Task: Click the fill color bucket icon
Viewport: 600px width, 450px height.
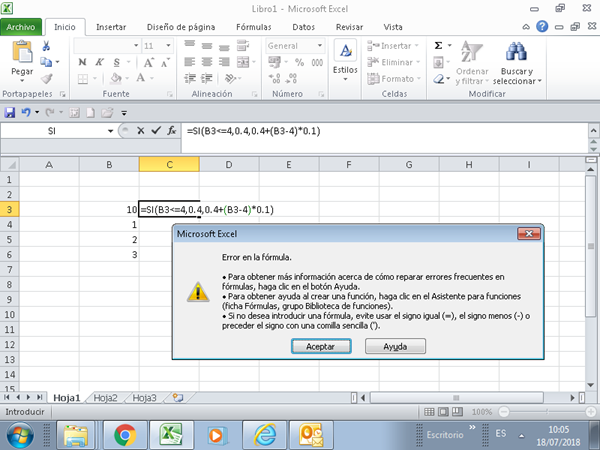Action: pos(116,78)
